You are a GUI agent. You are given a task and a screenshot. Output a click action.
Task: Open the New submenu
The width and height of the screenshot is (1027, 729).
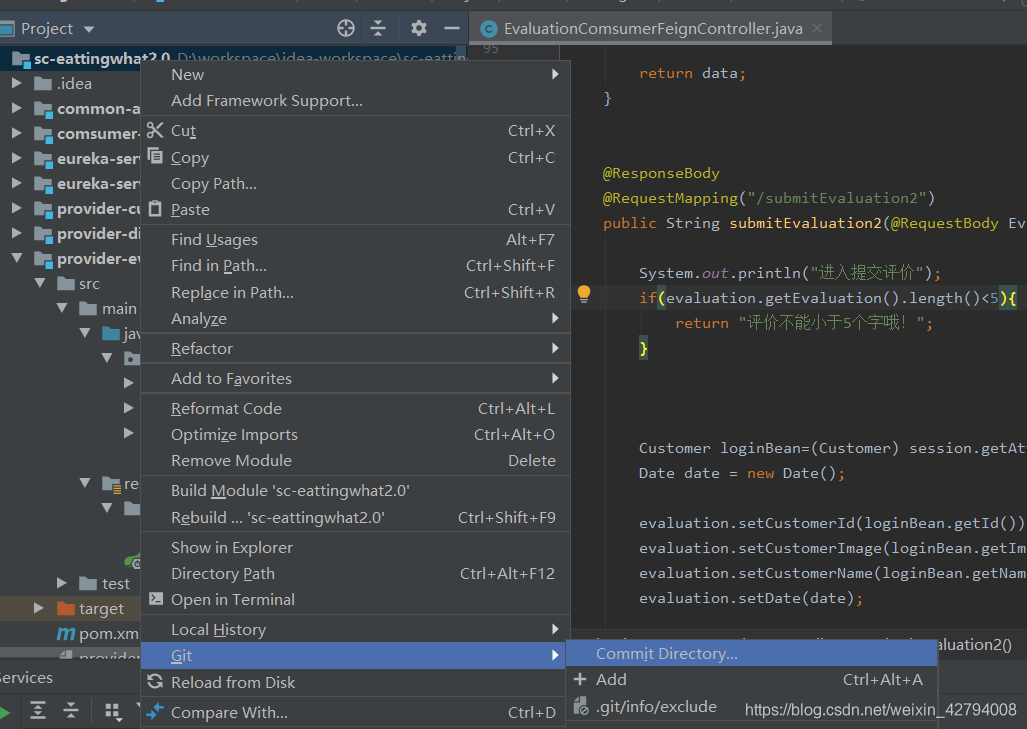(x=356, y=75)
